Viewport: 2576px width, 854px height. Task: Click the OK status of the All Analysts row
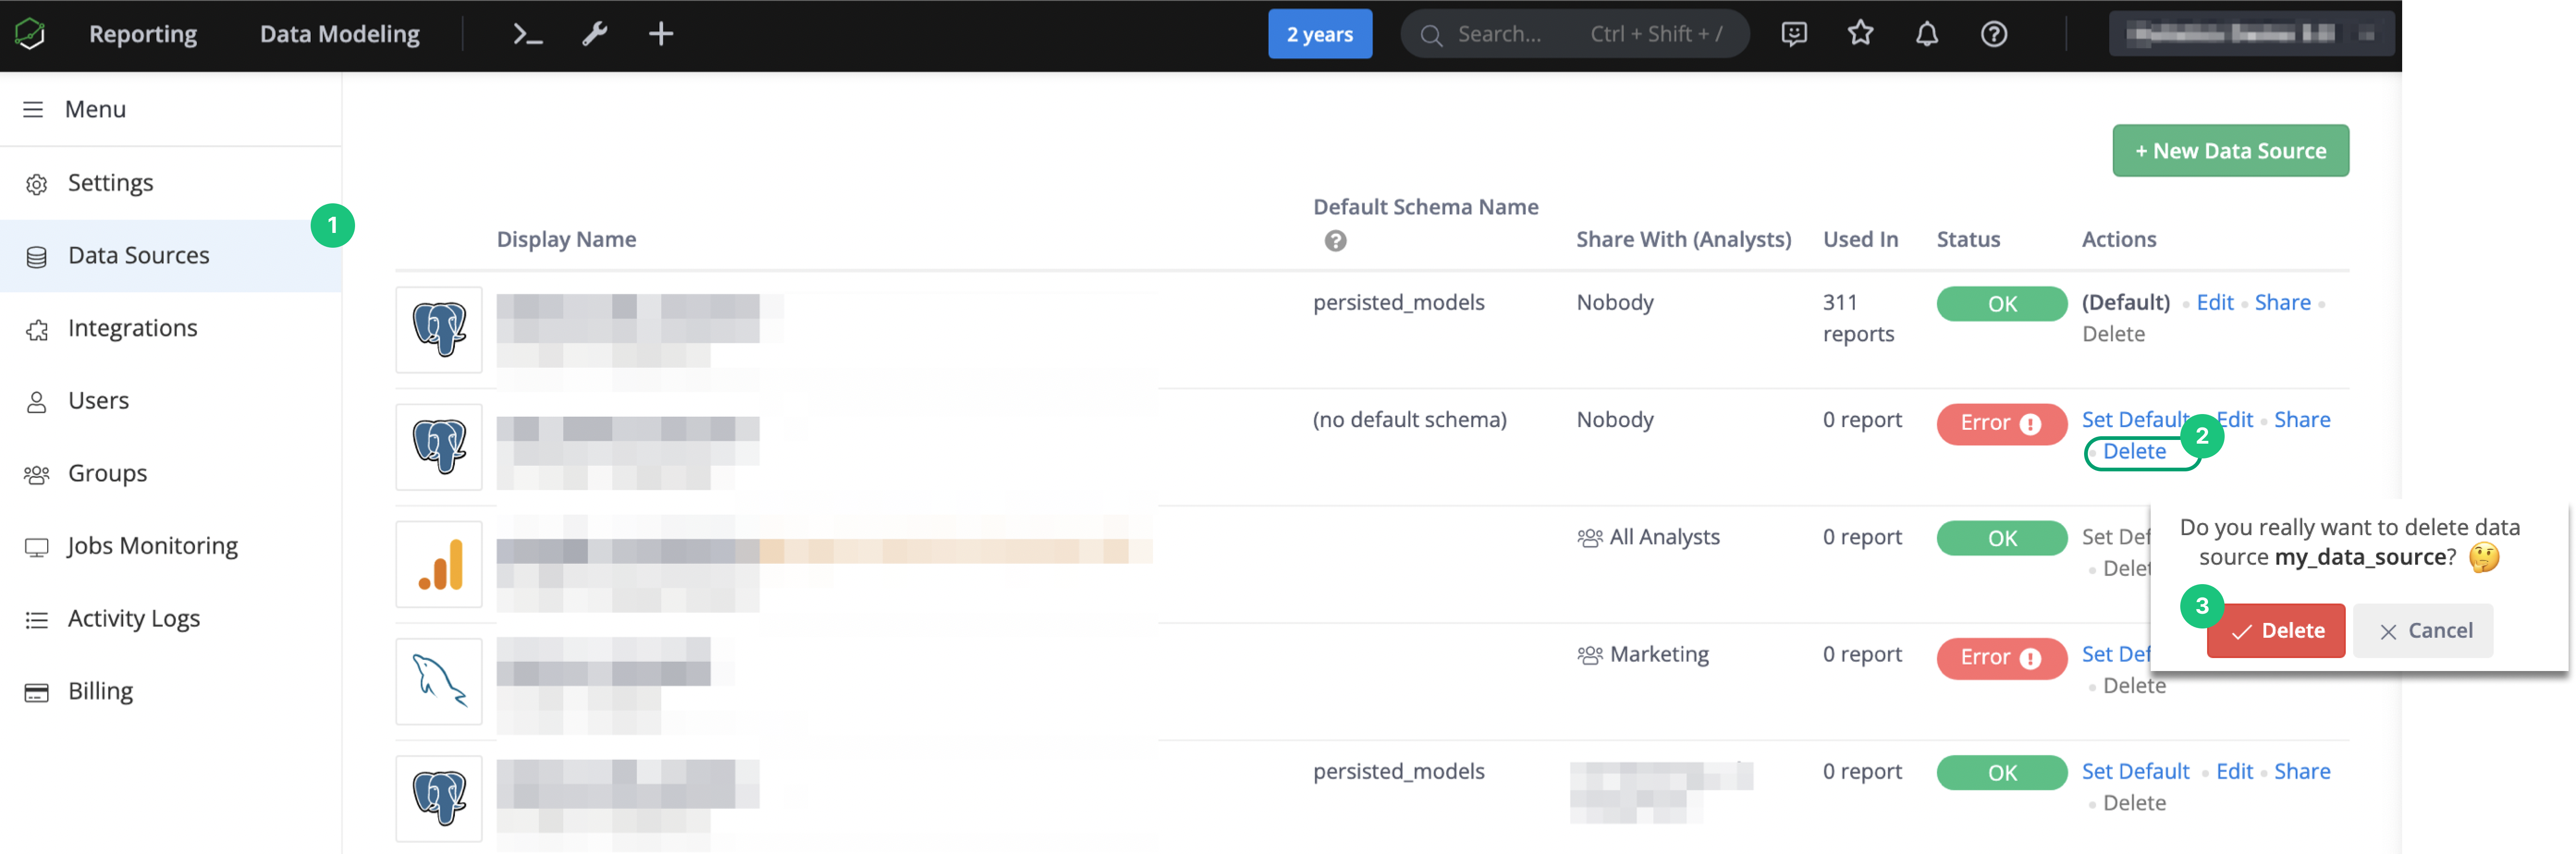(2001, 538)
